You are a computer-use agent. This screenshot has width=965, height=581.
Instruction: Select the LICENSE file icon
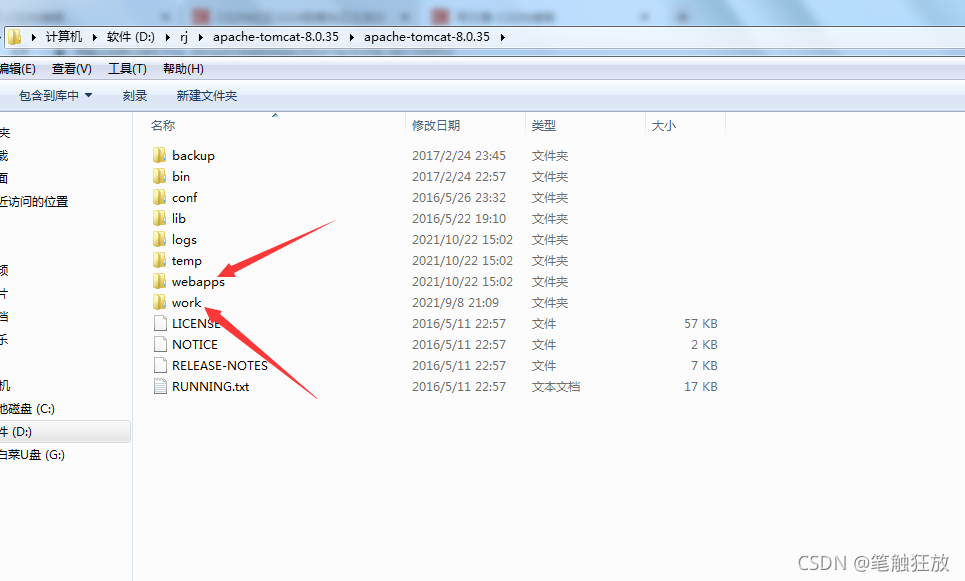pyautogui.click(x=160, y=323)
